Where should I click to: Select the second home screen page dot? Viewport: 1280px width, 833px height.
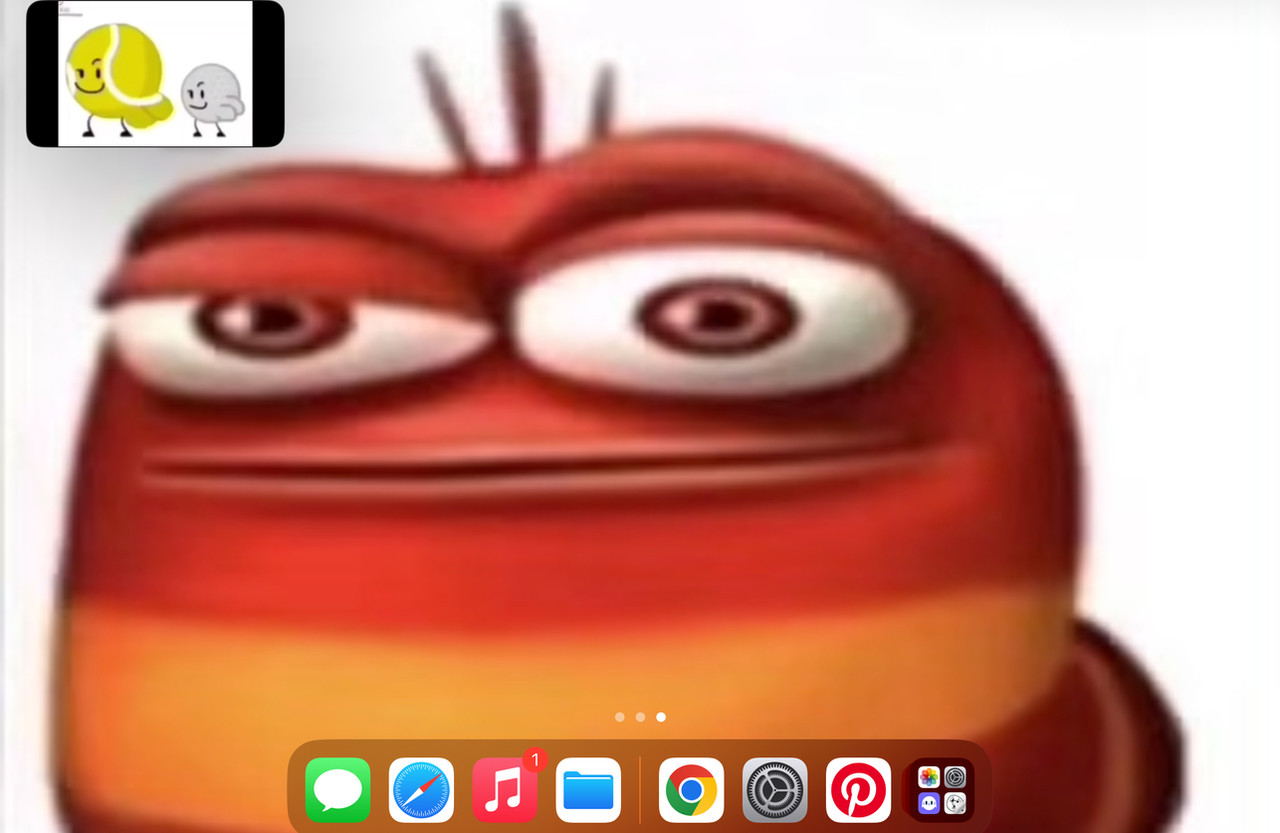pos(640,717)
